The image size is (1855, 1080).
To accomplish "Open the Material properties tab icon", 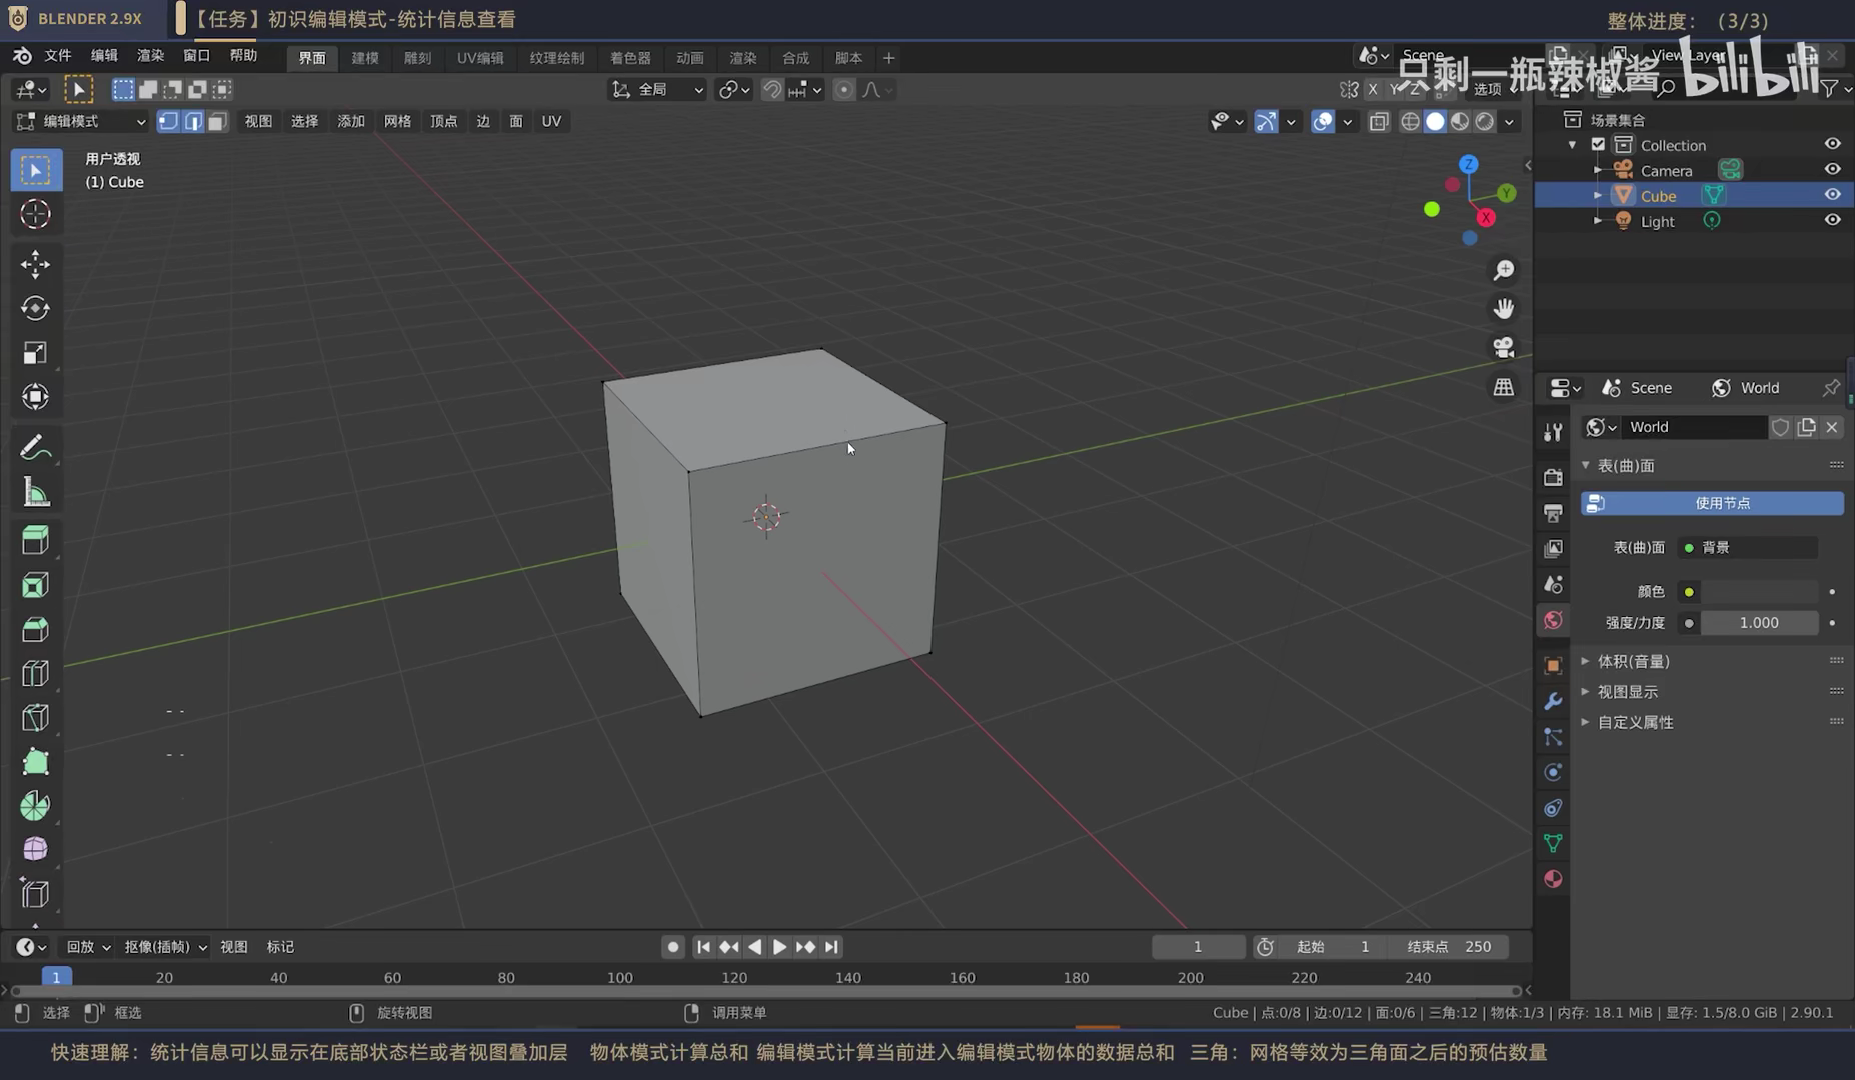I will pos(1553,879).
